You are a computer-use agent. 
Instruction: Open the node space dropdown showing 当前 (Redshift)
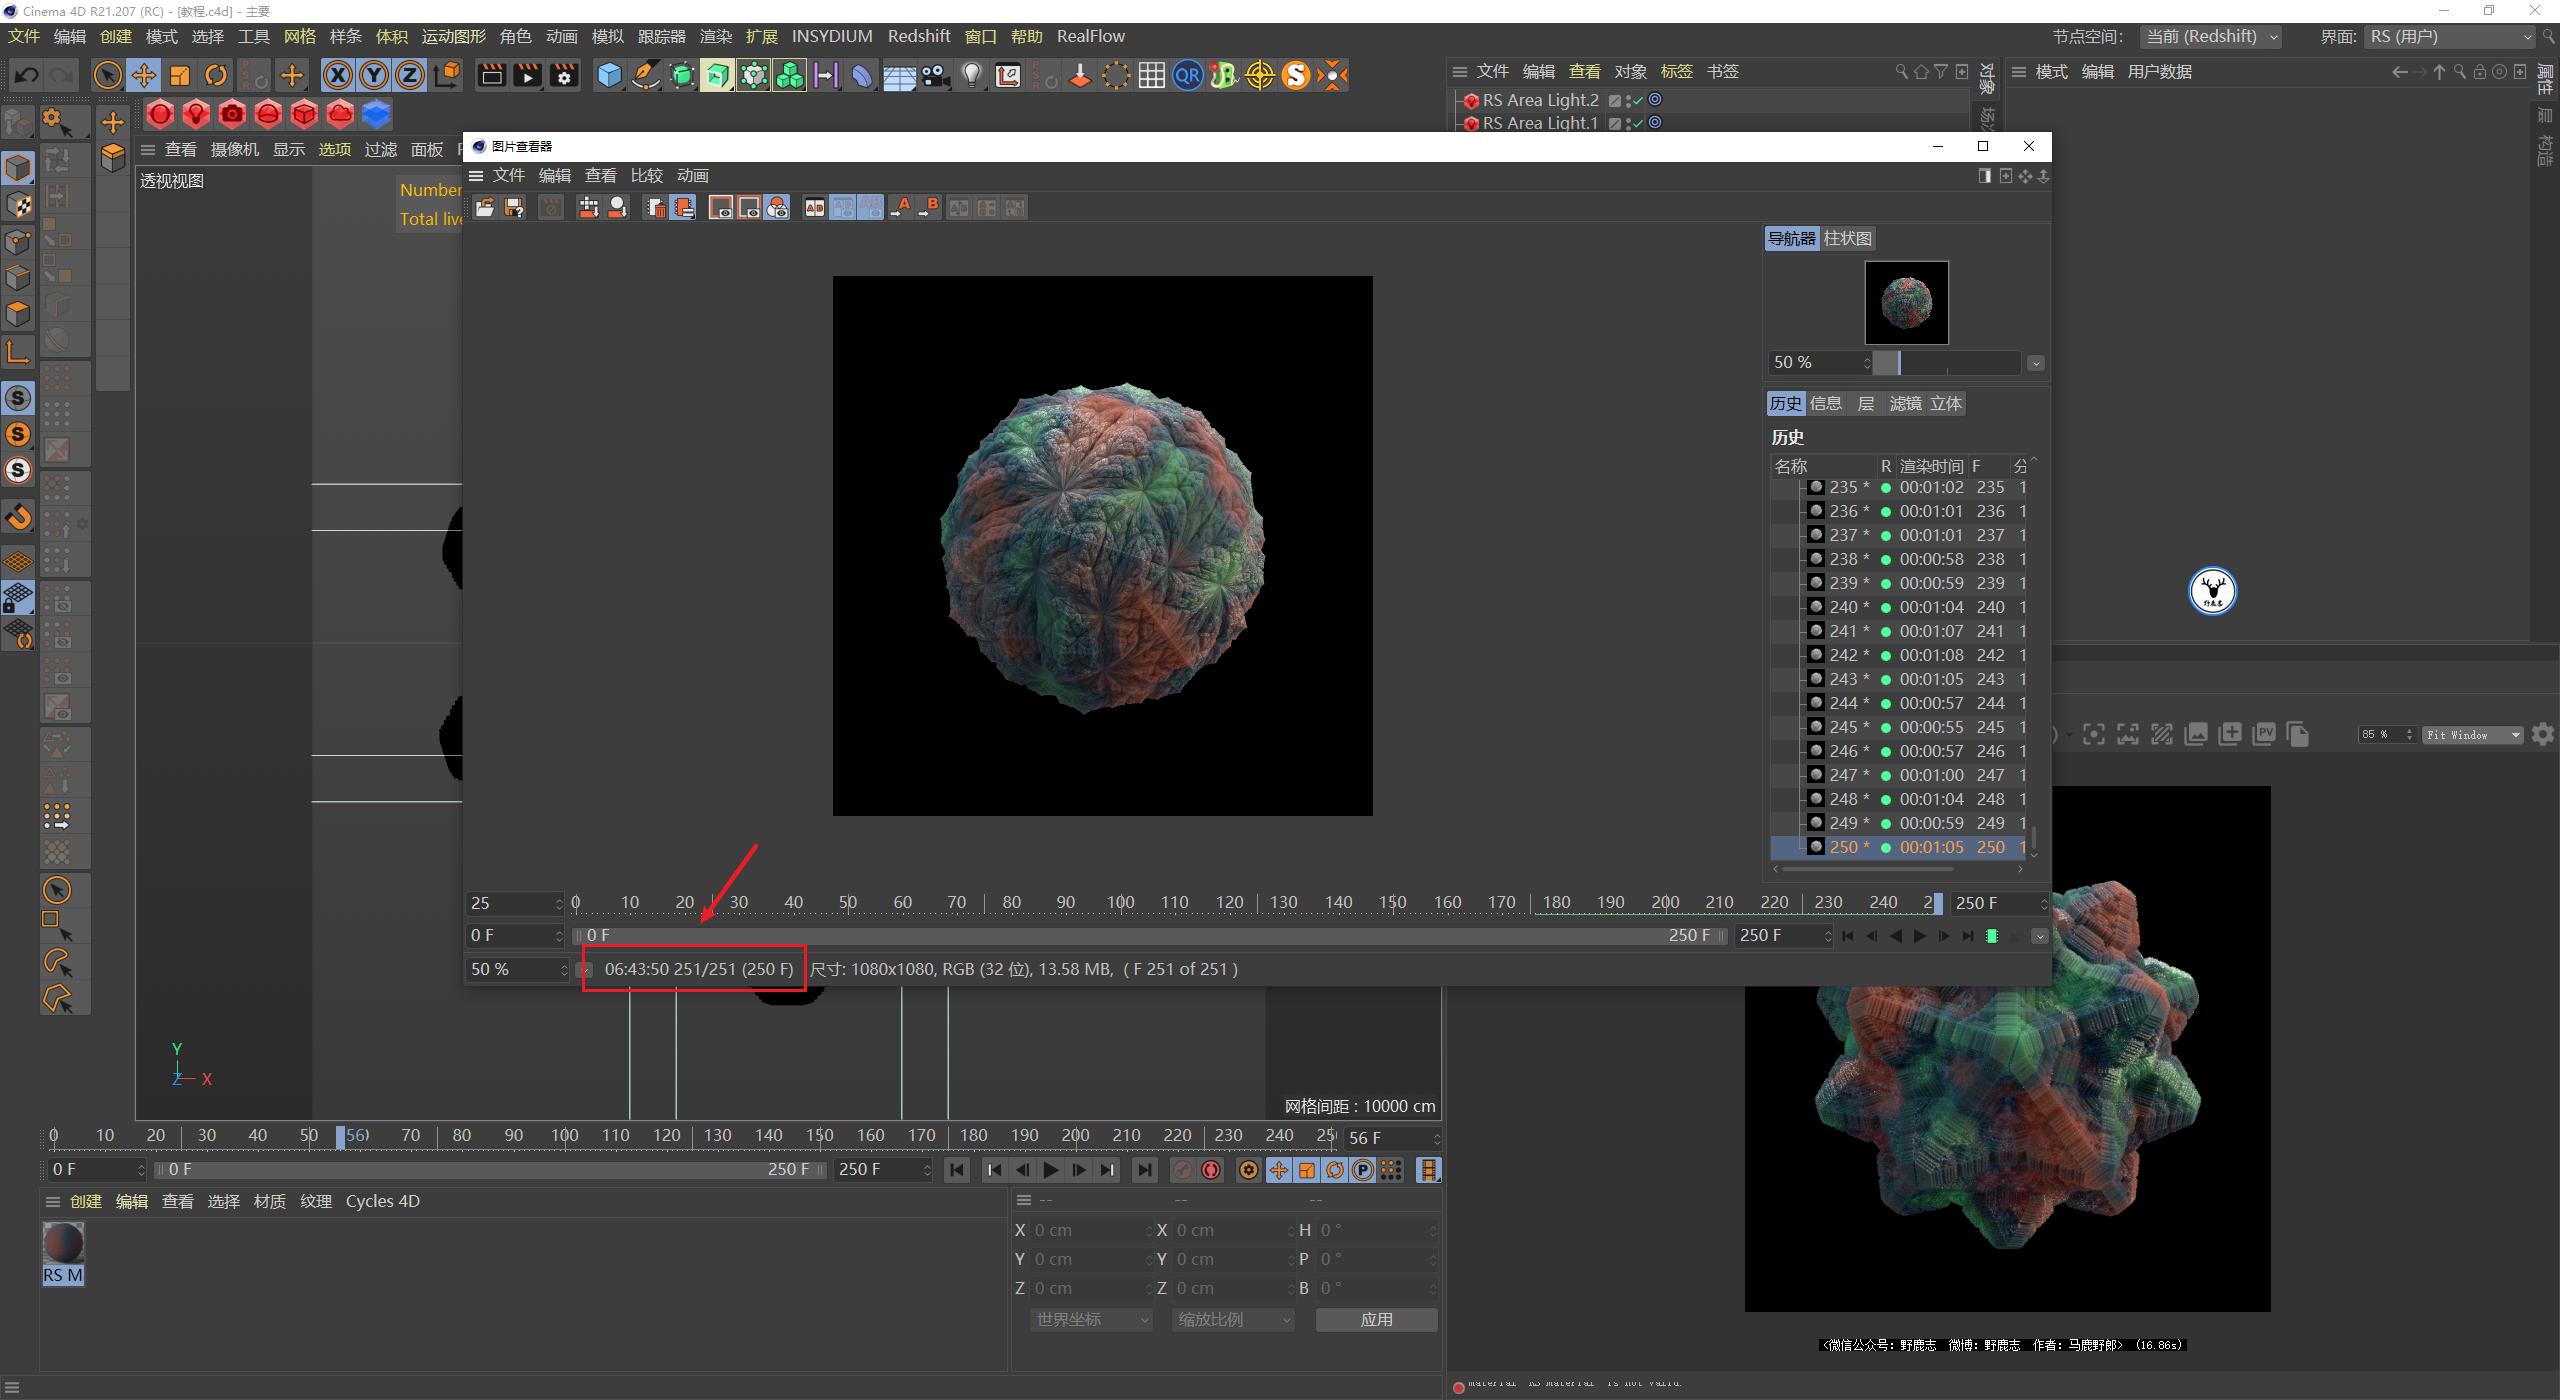click(2212, 36)
